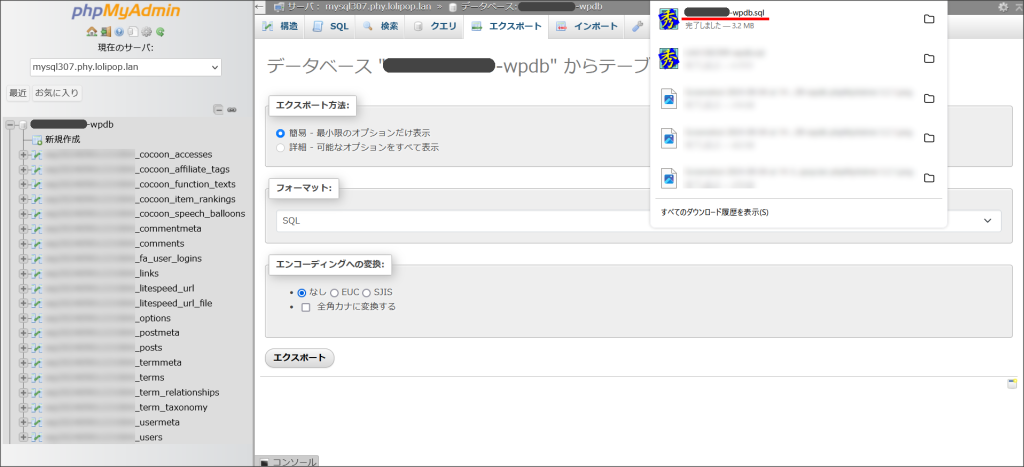Open navigation panel settings gear icon

[146, 31]
